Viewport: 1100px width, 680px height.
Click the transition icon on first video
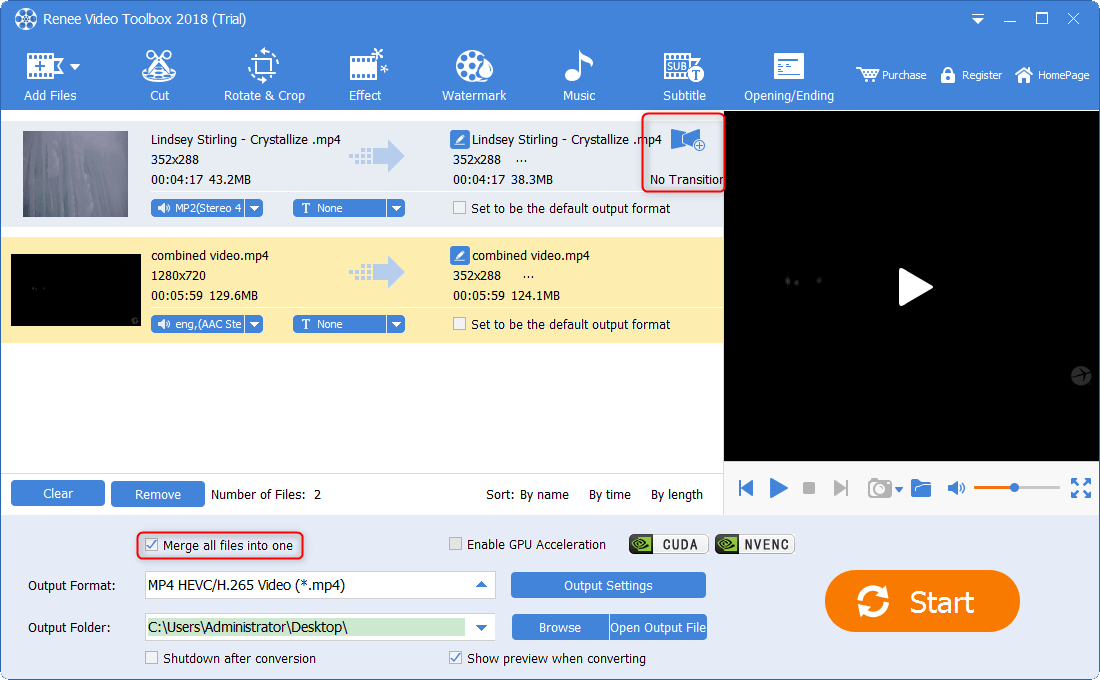pyautogui.click(x=687, y=140)
